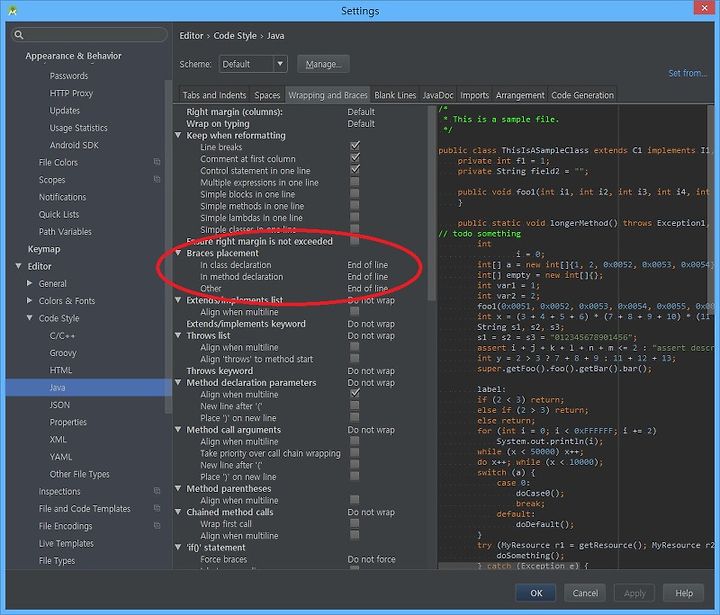Click the Manage... button
Viewport: 720px width, 615px height.
(323, 64)
